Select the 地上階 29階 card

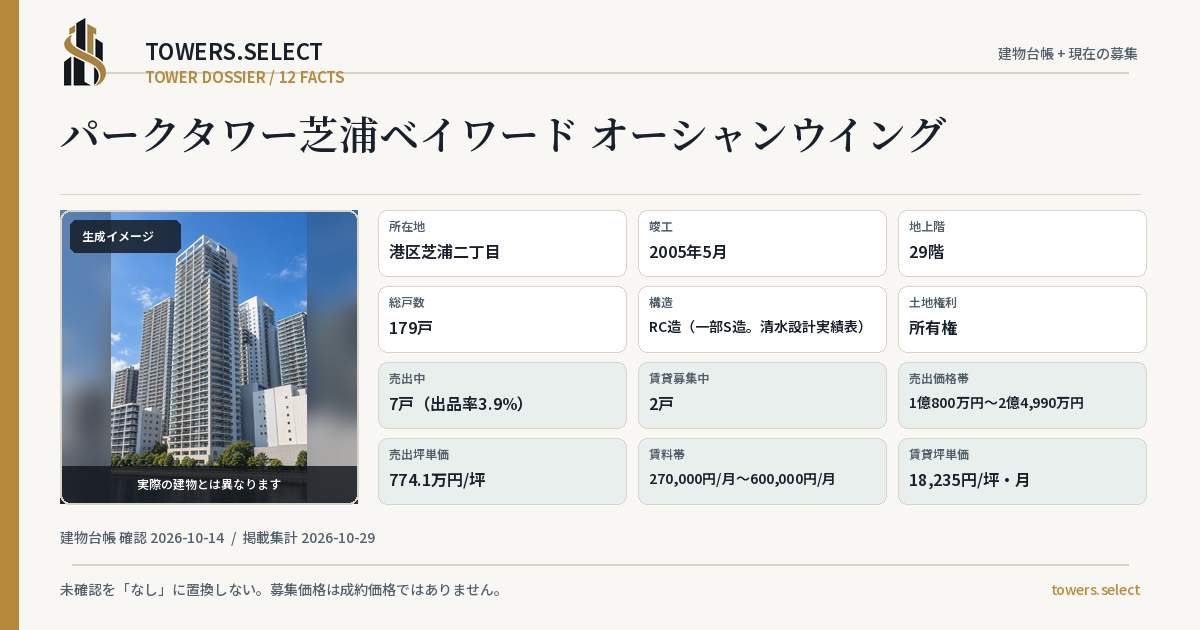pos(1022,243)
